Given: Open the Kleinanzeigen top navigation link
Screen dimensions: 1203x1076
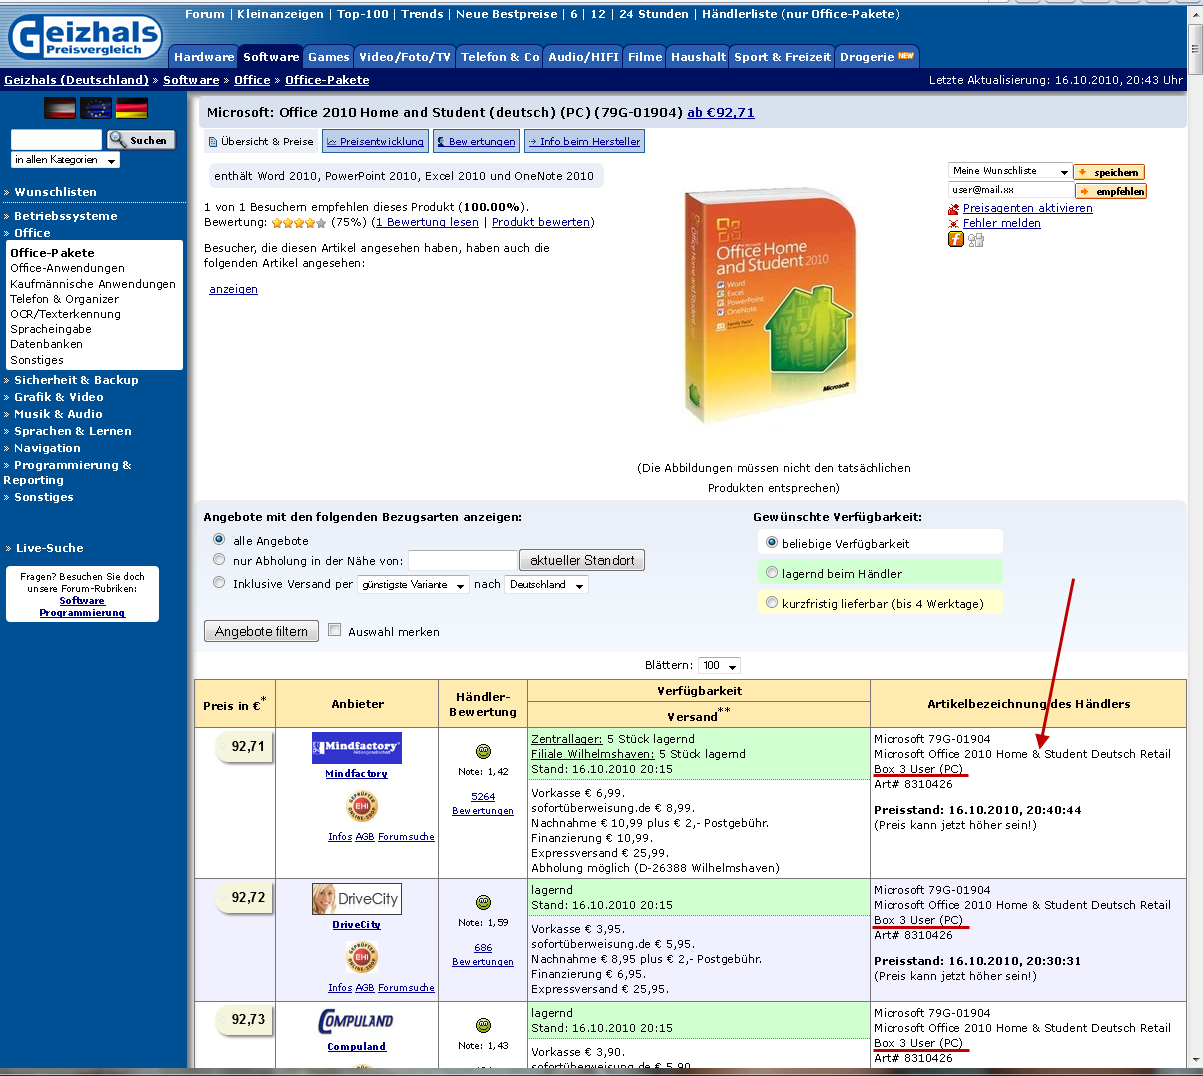Looking at the screenshot, I should click(x=280, y=14).
